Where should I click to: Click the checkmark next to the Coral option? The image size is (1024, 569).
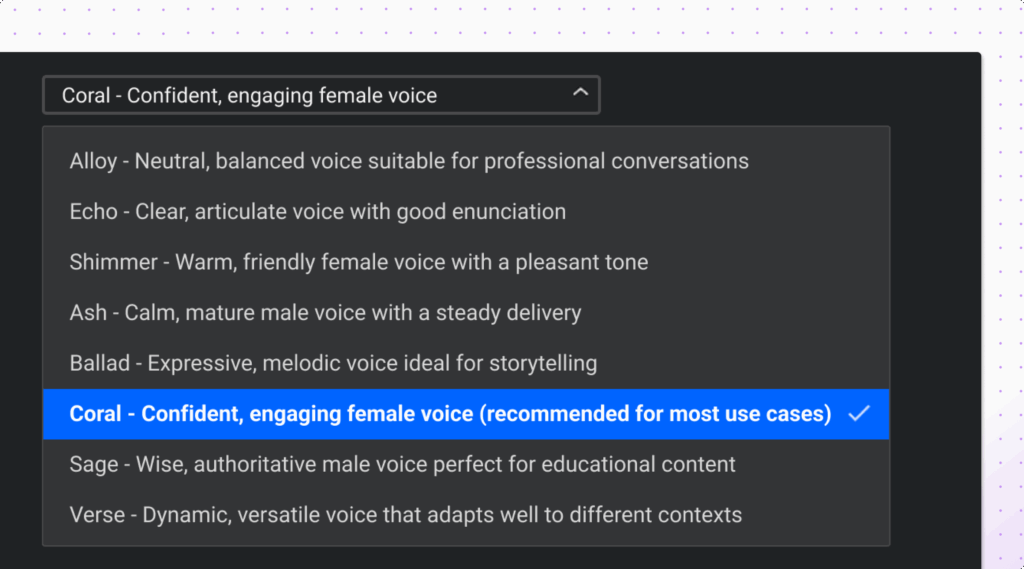(858, 414)
